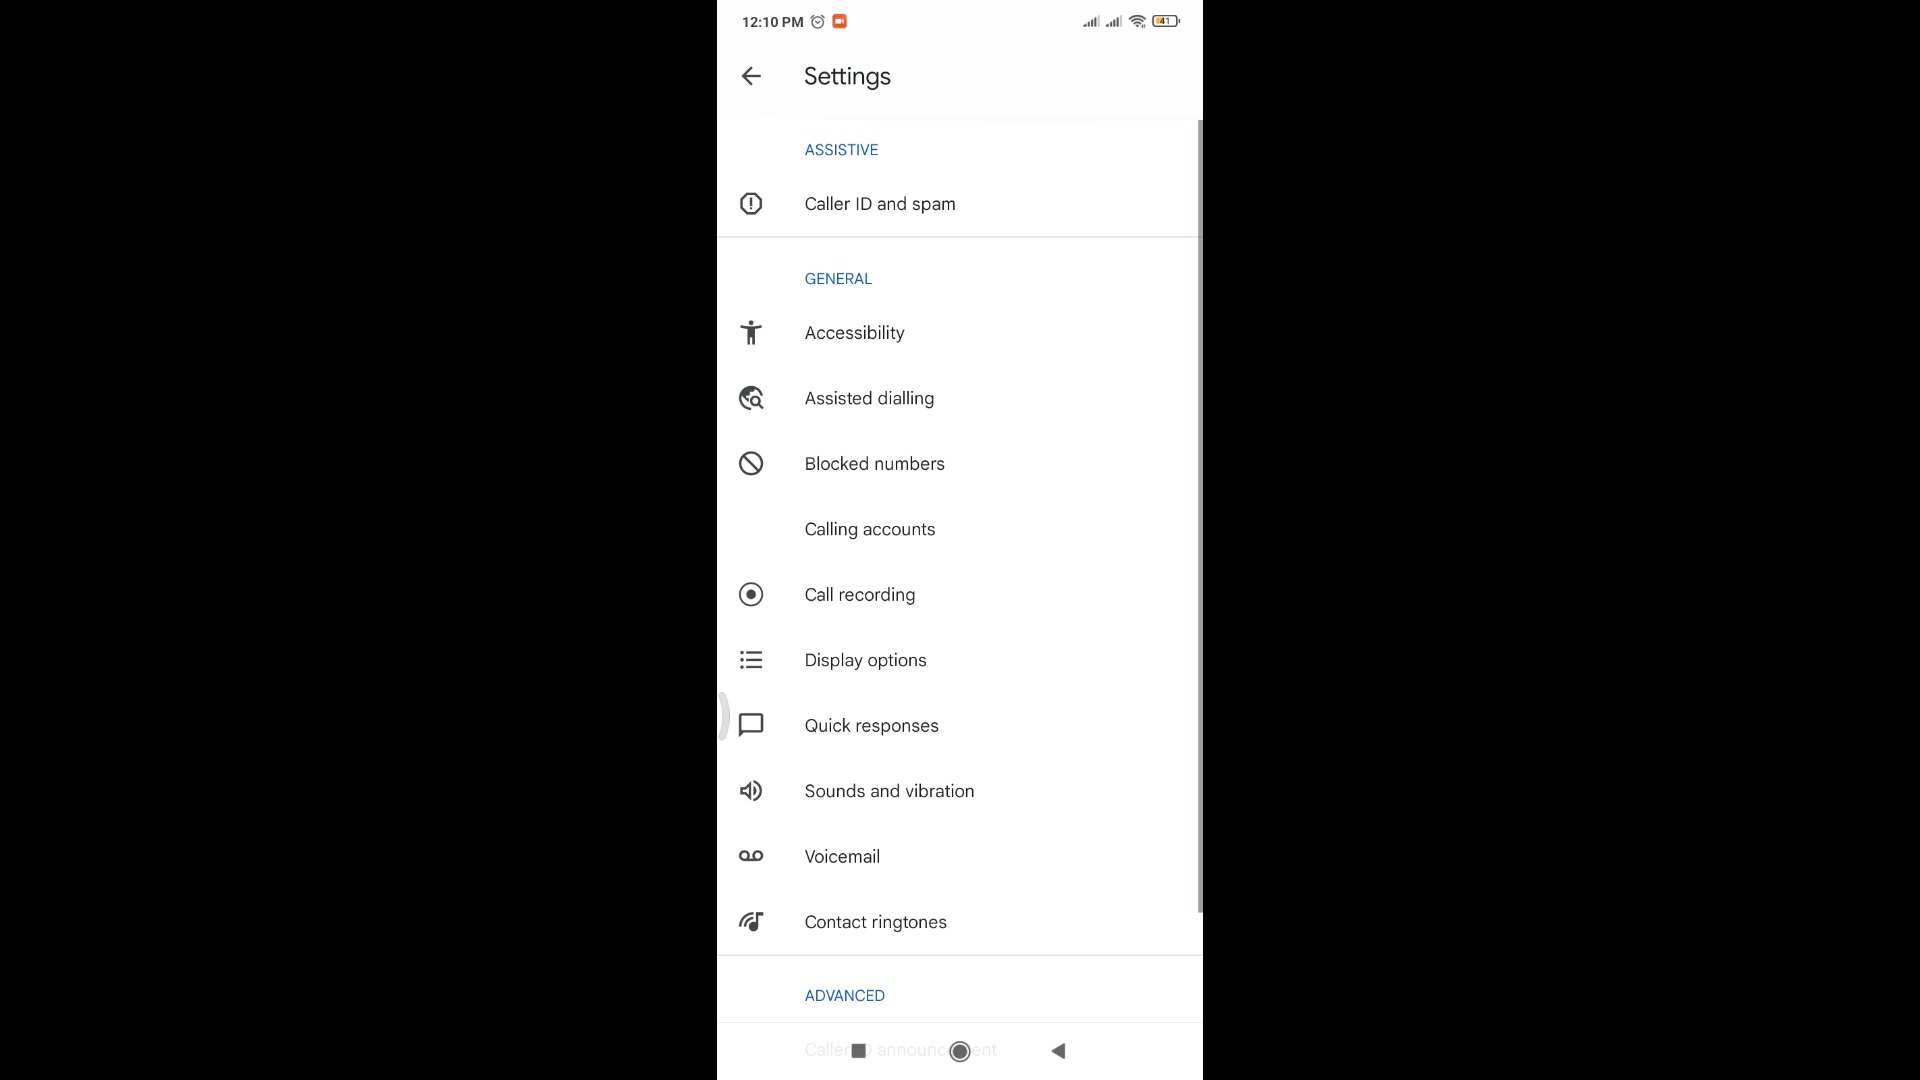This screenshot has width=1920, height=1080.
Task: Tap the Display options list icon
Action: click(x=751, y=660)
